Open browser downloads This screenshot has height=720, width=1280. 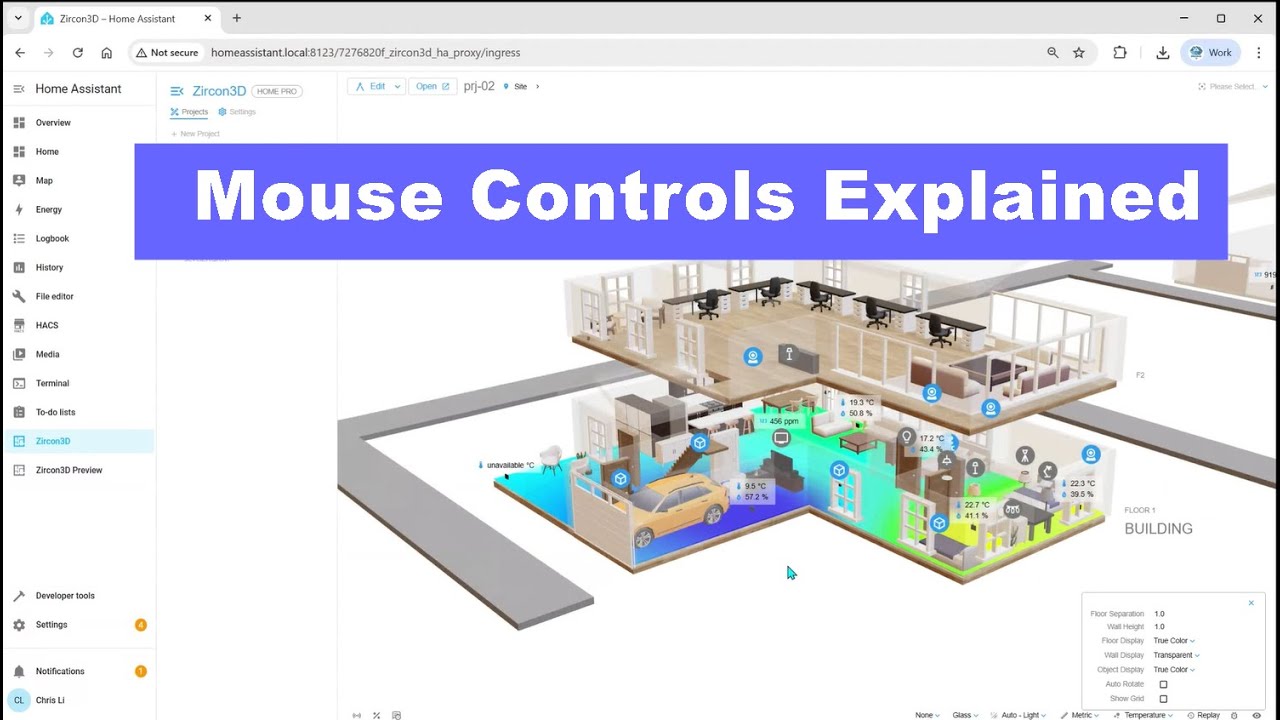[x=1163, y=53]
